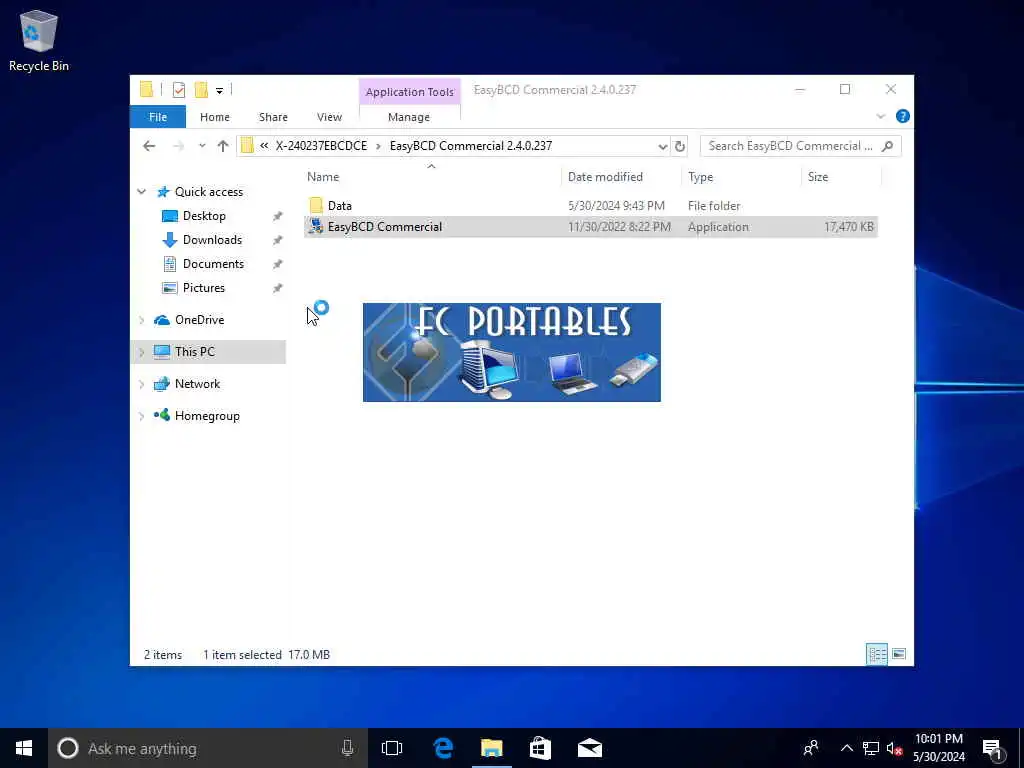
Task: Open Desktop in Quick access
Action: pos(204,216)
